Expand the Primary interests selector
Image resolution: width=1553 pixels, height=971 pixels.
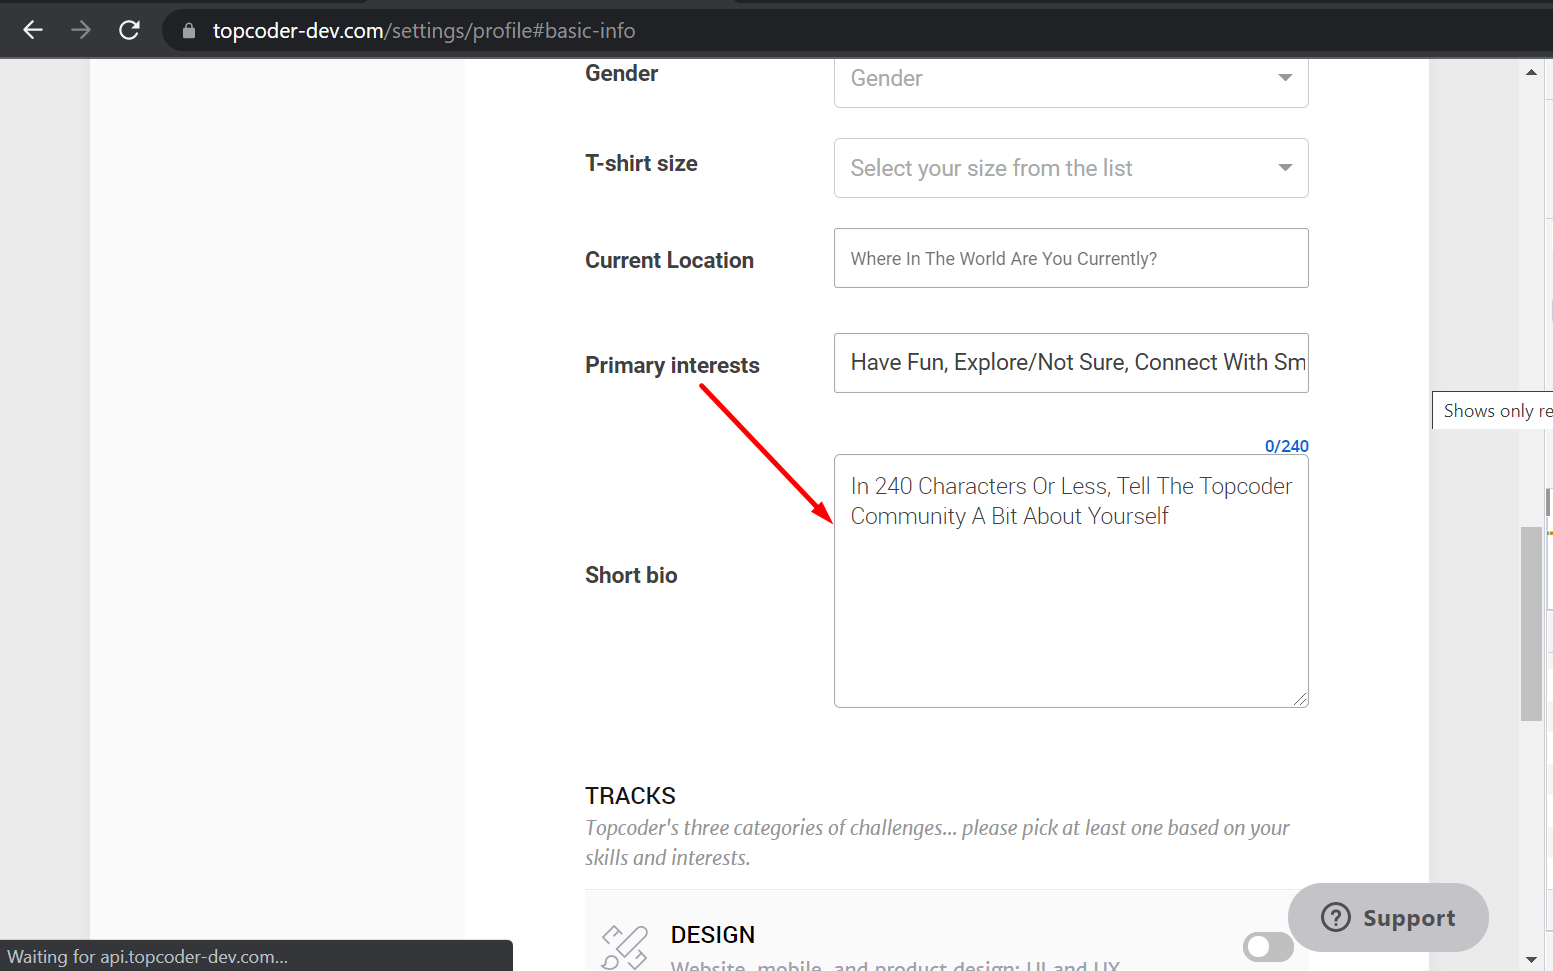click(1071, 362)
